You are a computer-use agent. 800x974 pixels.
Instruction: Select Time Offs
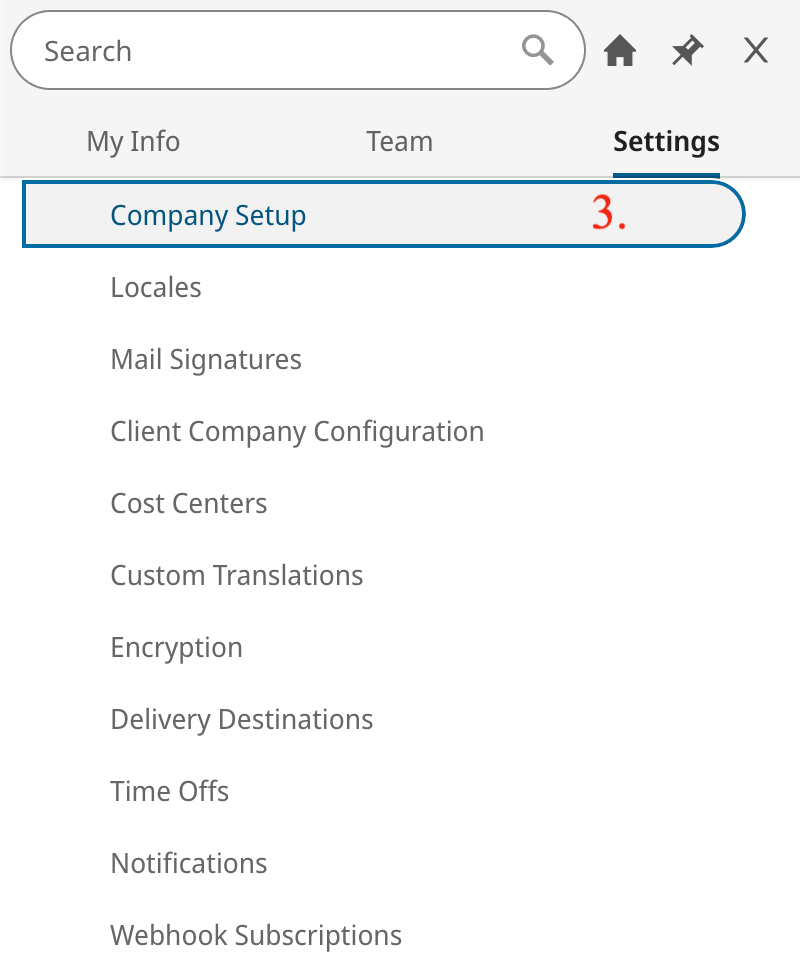(x=170, y=792)
